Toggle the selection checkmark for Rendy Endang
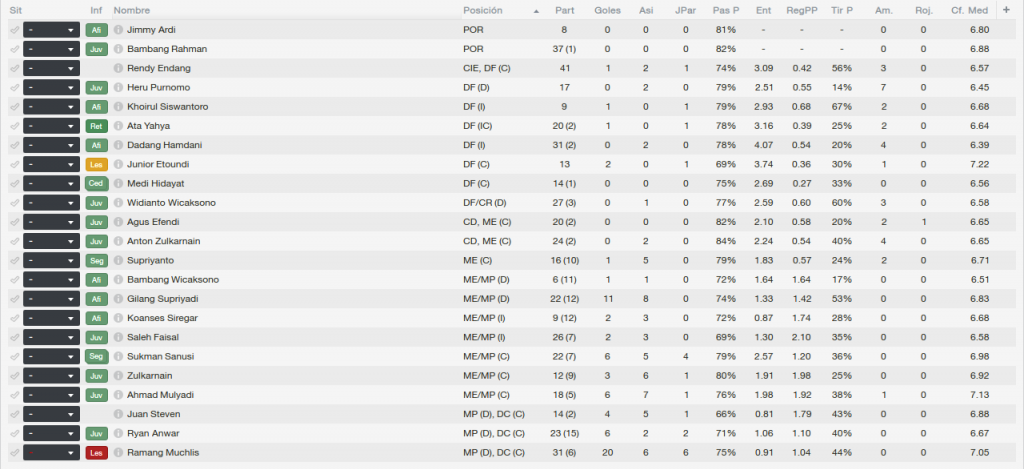The image size is (1024, 469). 14,69
